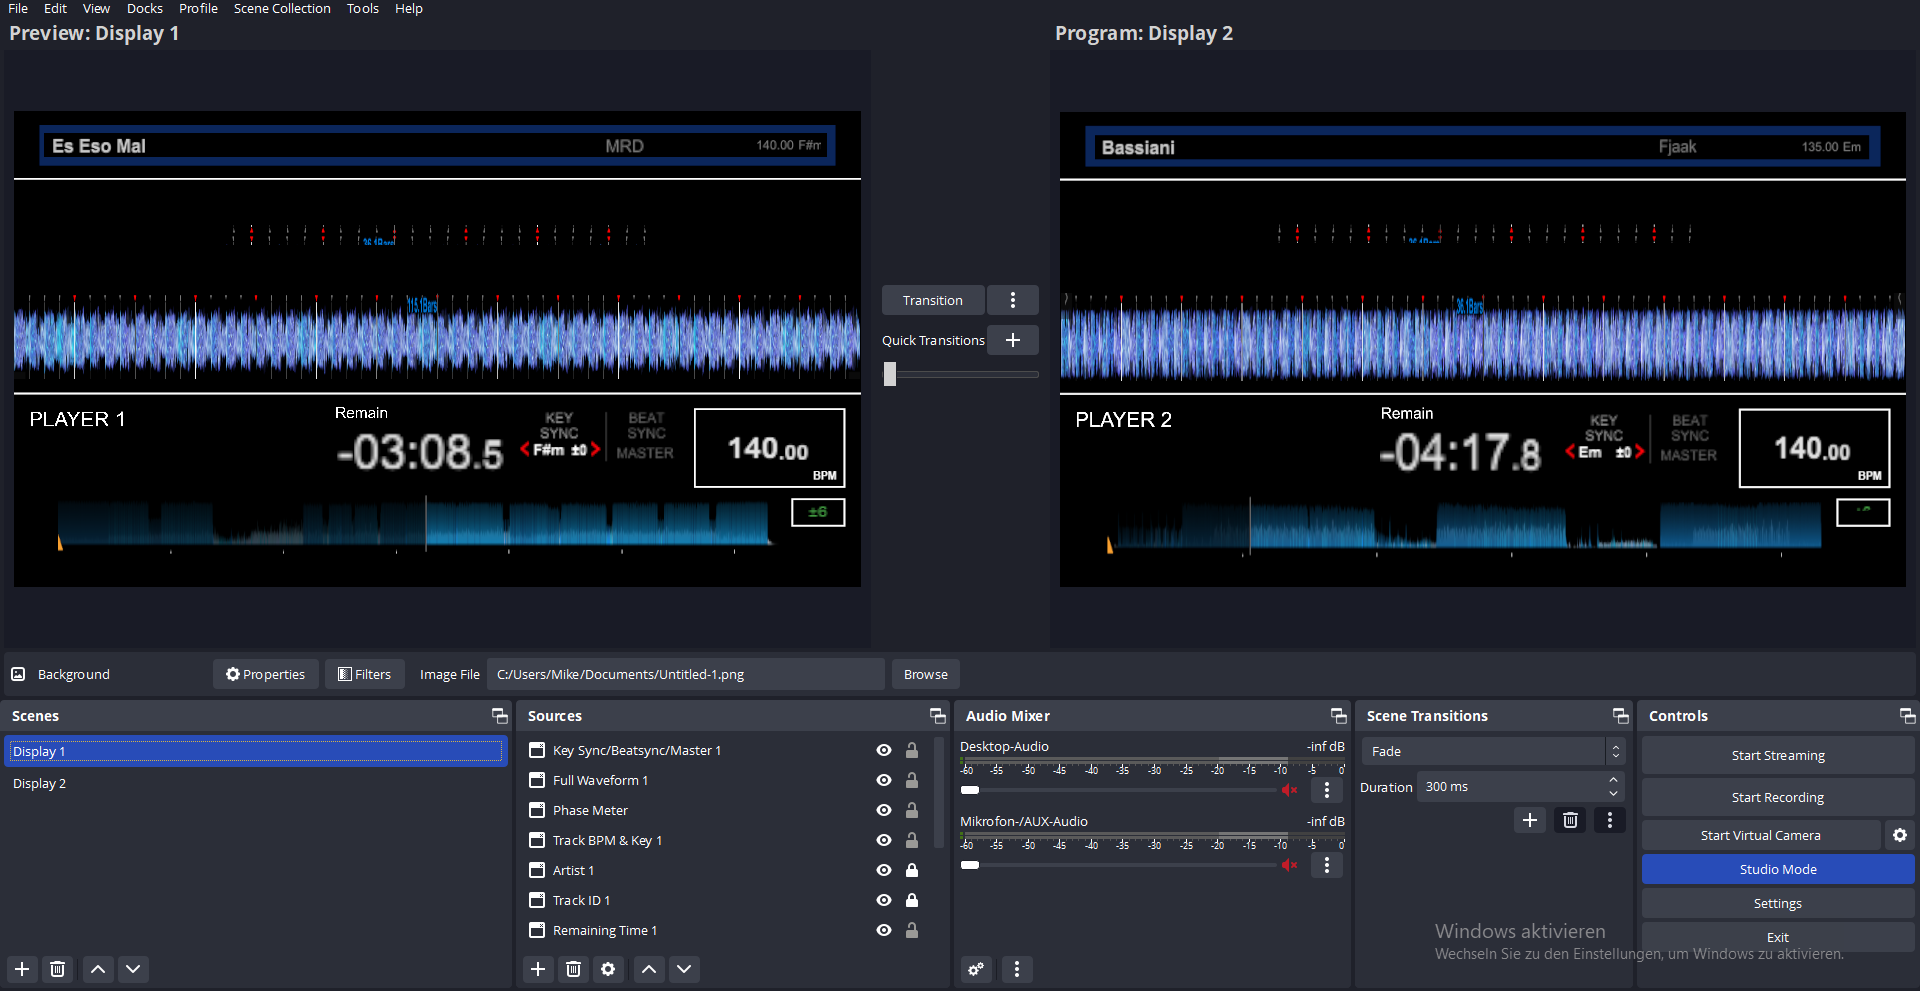This screenshot has height=991, width=1920.
Task: Move the selected source down
Action: (684, 969)
